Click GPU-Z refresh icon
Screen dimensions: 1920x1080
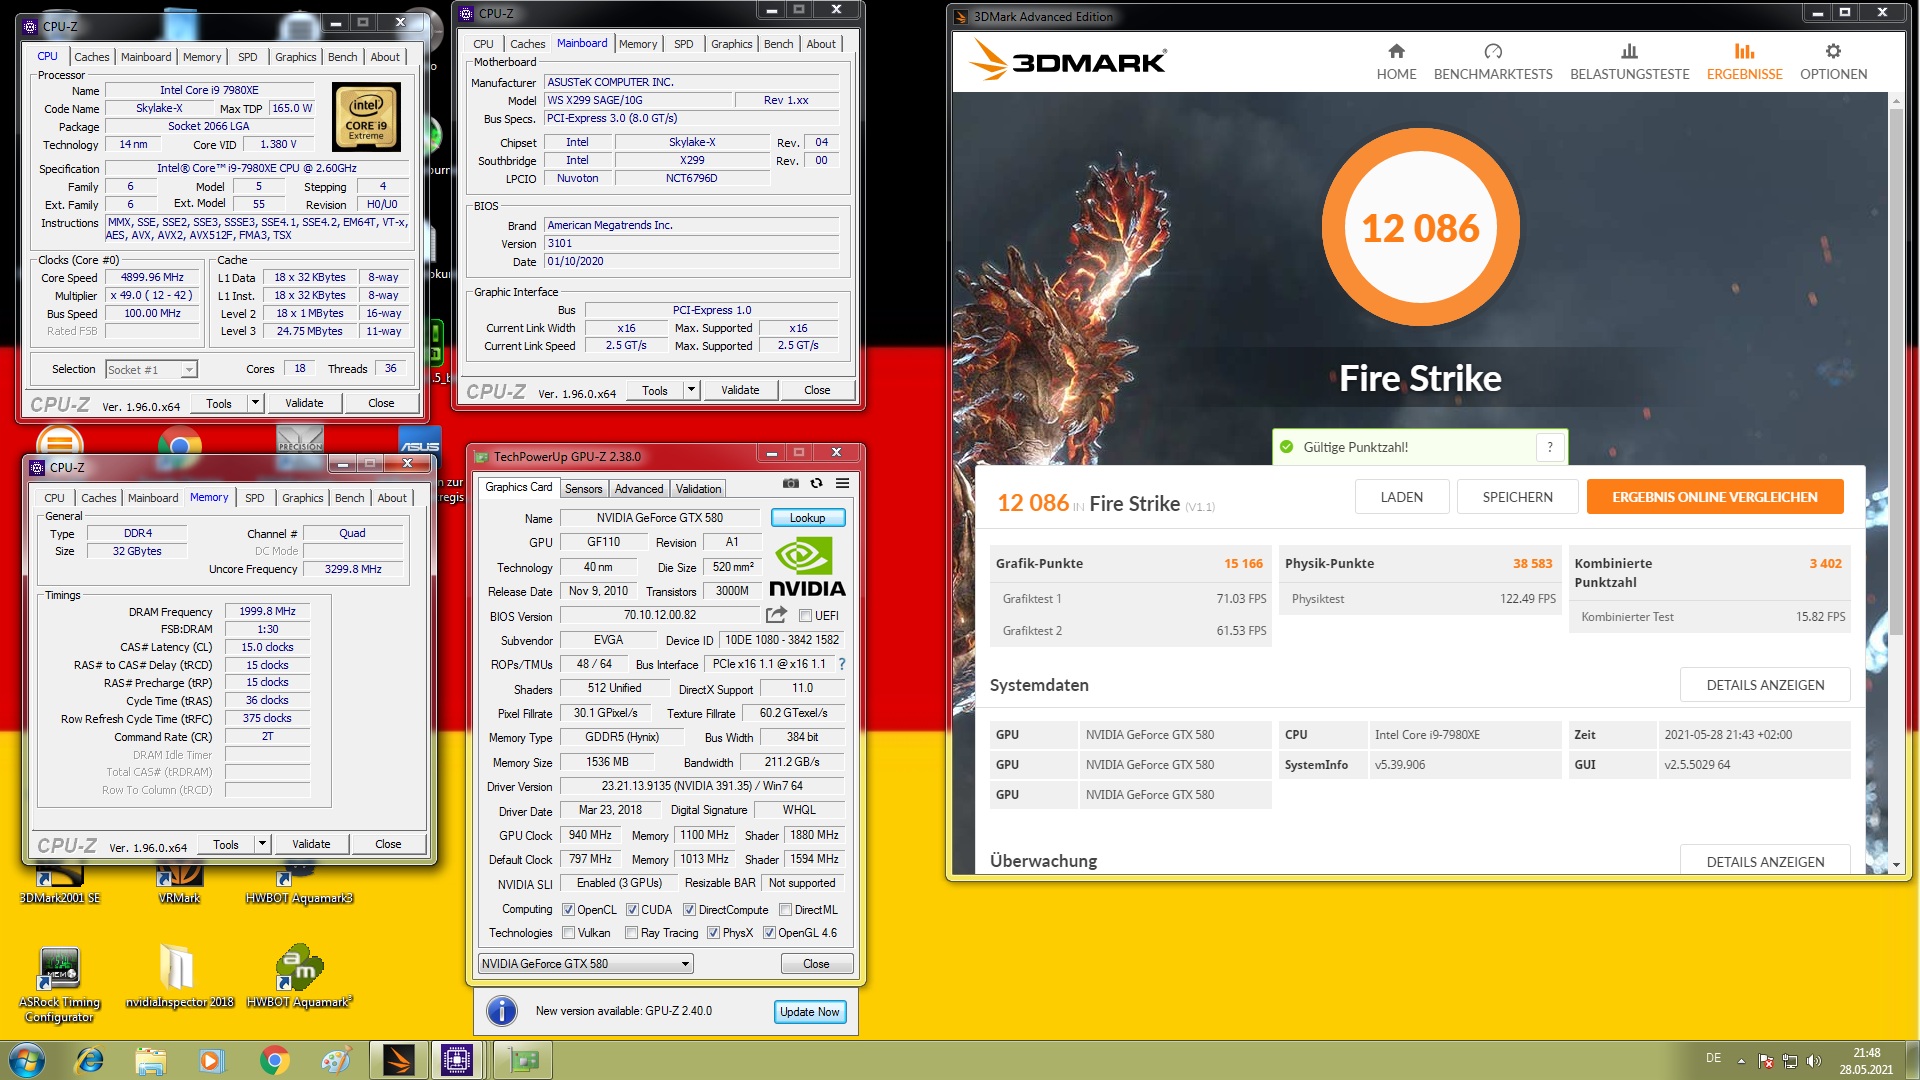816,483
